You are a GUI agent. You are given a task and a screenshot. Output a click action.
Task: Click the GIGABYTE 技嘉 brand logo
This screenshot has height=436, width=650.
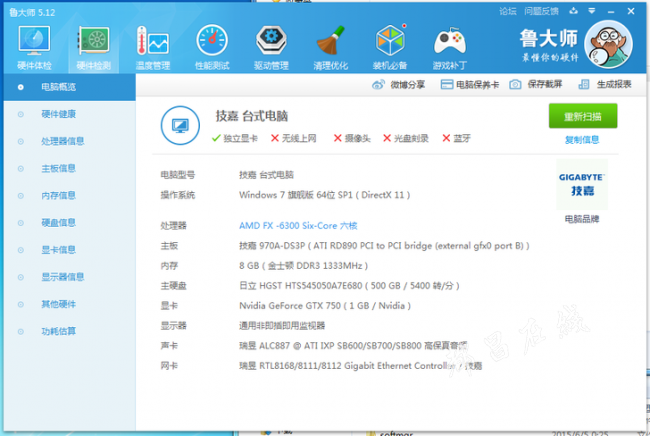(x=582, y=184)
